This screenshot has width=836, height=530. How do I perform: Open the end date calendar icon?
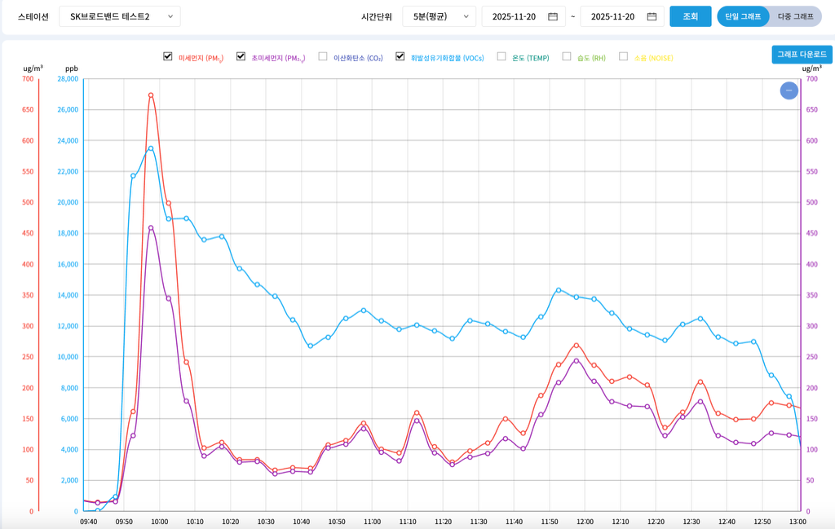point(652,17)
